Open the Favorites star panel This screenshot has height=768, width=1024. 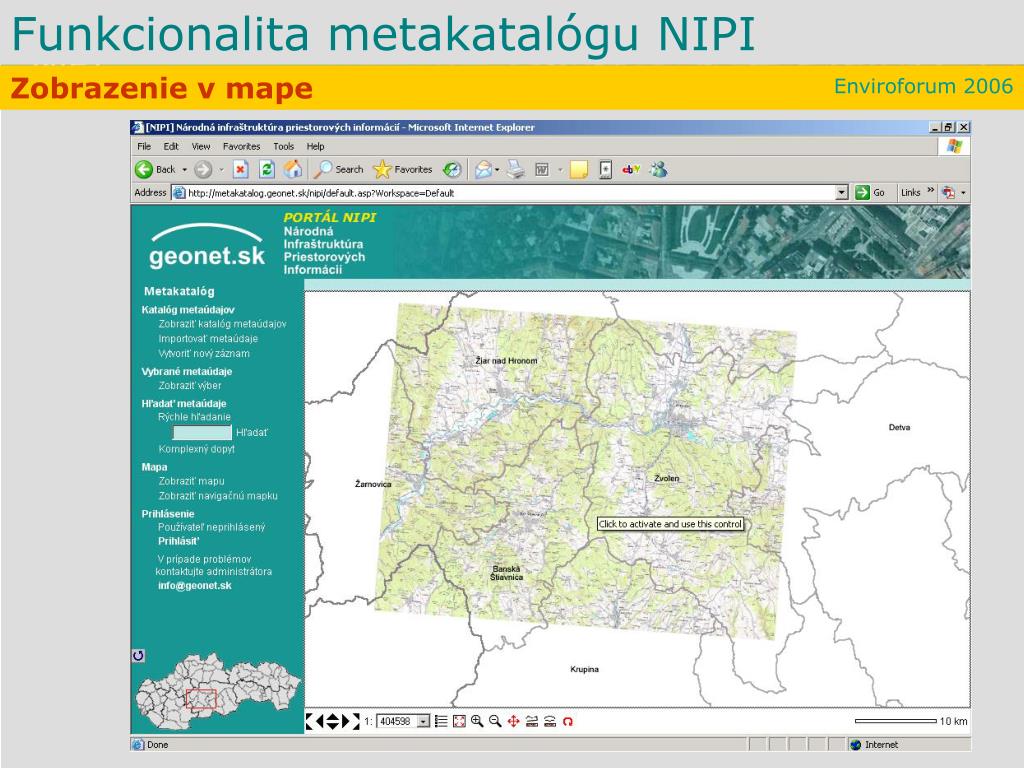click(x=402, y=170)
